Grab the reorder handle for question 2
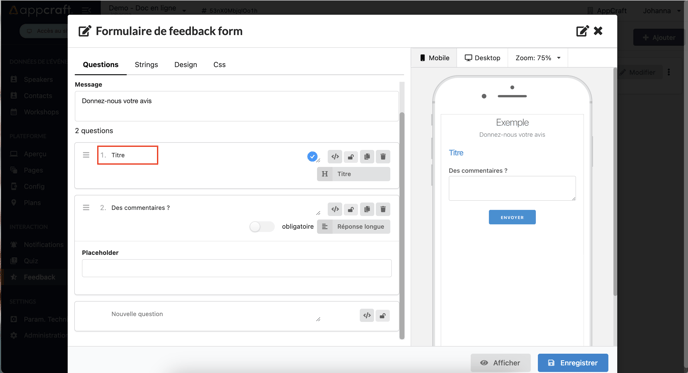This screenshot has width=688, height=373. [x=86, y=208]
